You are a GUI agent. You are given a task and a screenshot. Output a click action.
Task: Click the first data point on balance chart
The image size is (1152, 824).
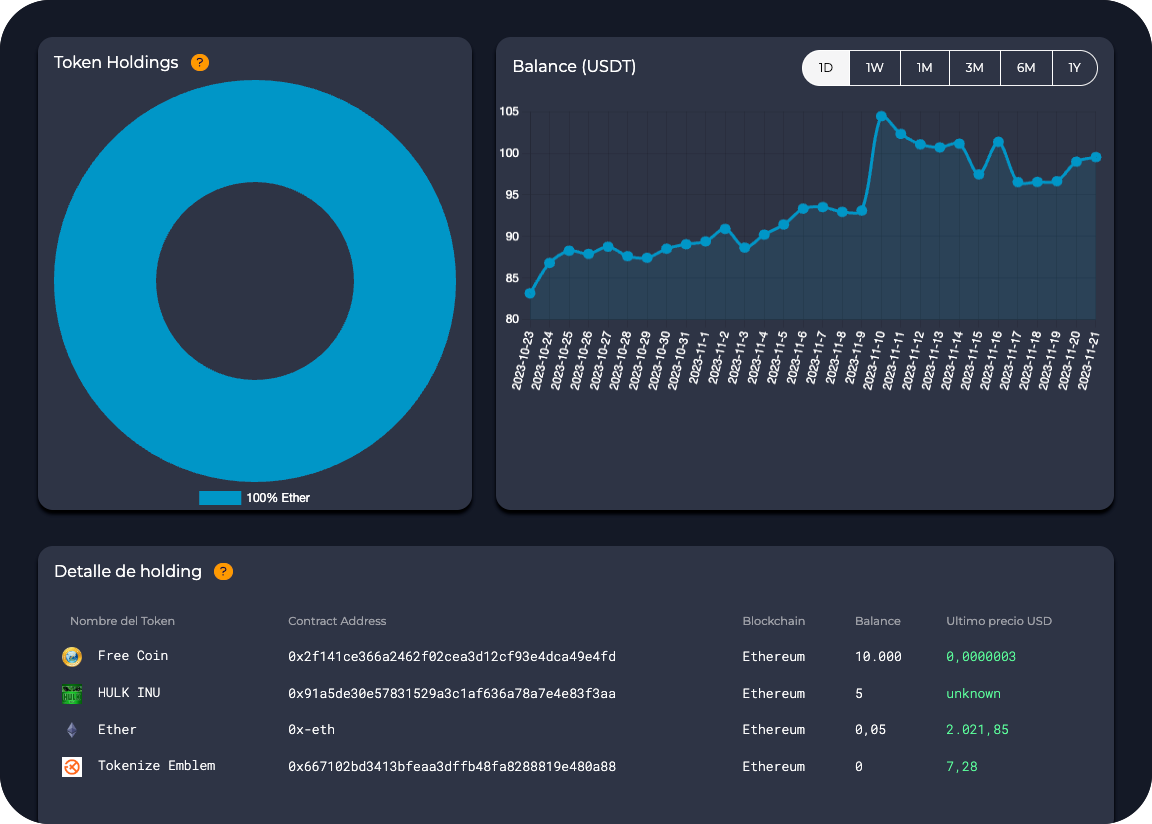pos(530,295)
